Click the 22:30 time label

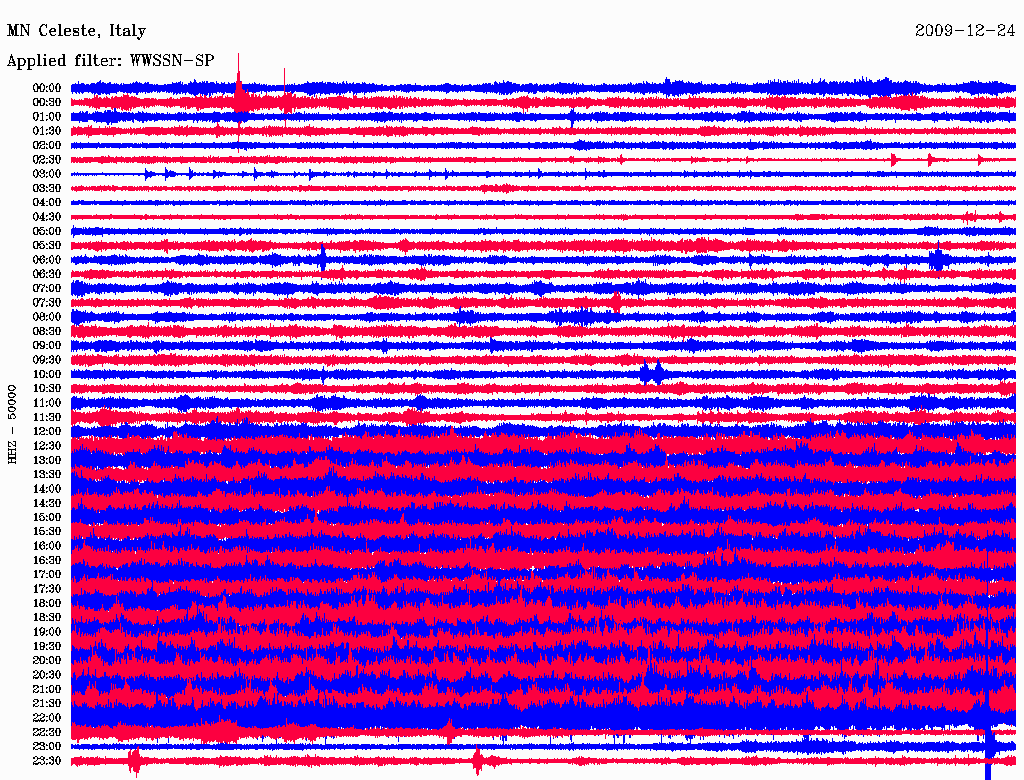pyautogui.click(x=47, y=732)
